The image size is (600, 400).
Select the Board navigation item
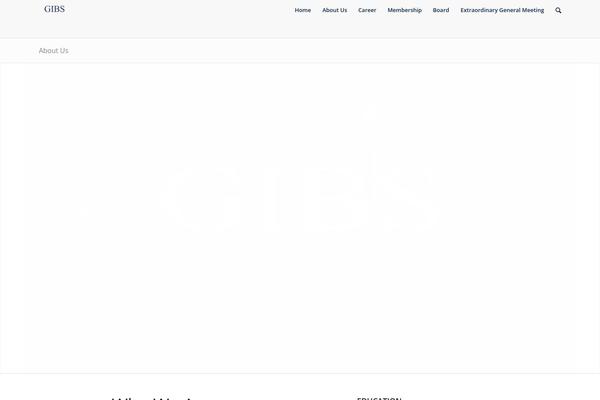[441, 10]
